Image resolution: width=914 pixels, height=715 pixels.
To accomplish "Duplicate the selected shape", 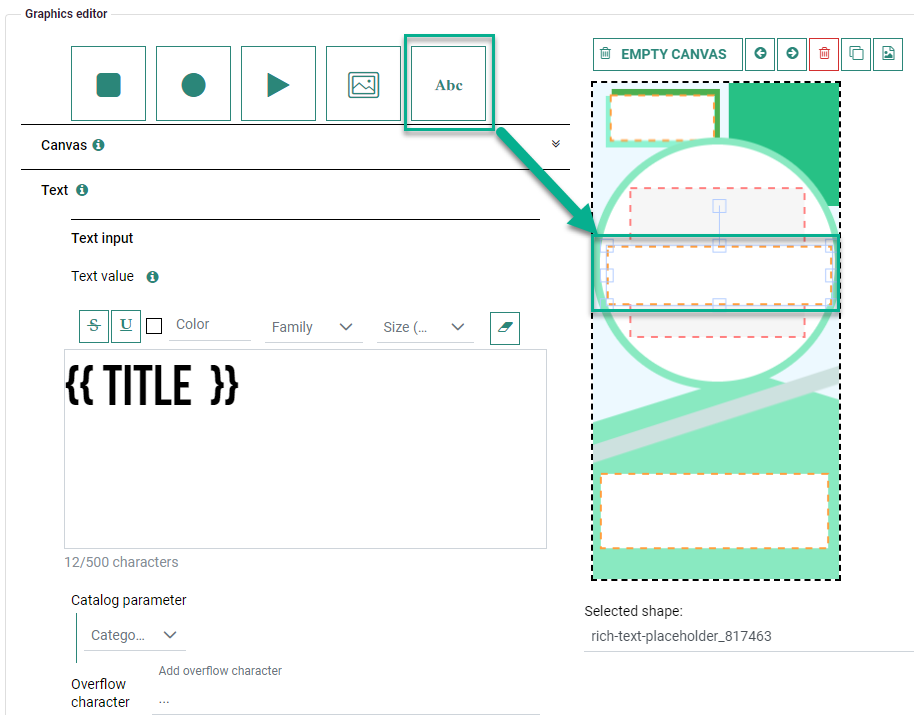I will [856, 54].
